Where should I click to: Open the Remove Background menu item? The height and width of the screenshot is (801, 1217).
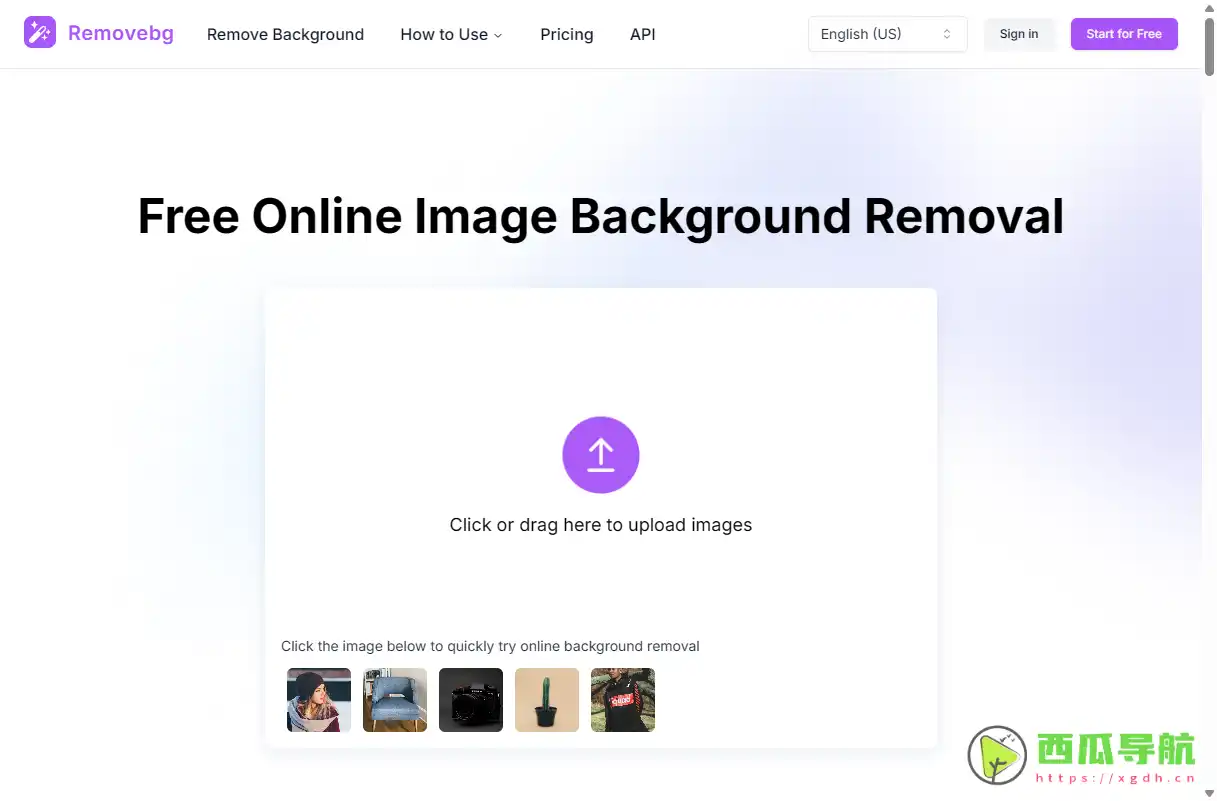tap(285, 34)
